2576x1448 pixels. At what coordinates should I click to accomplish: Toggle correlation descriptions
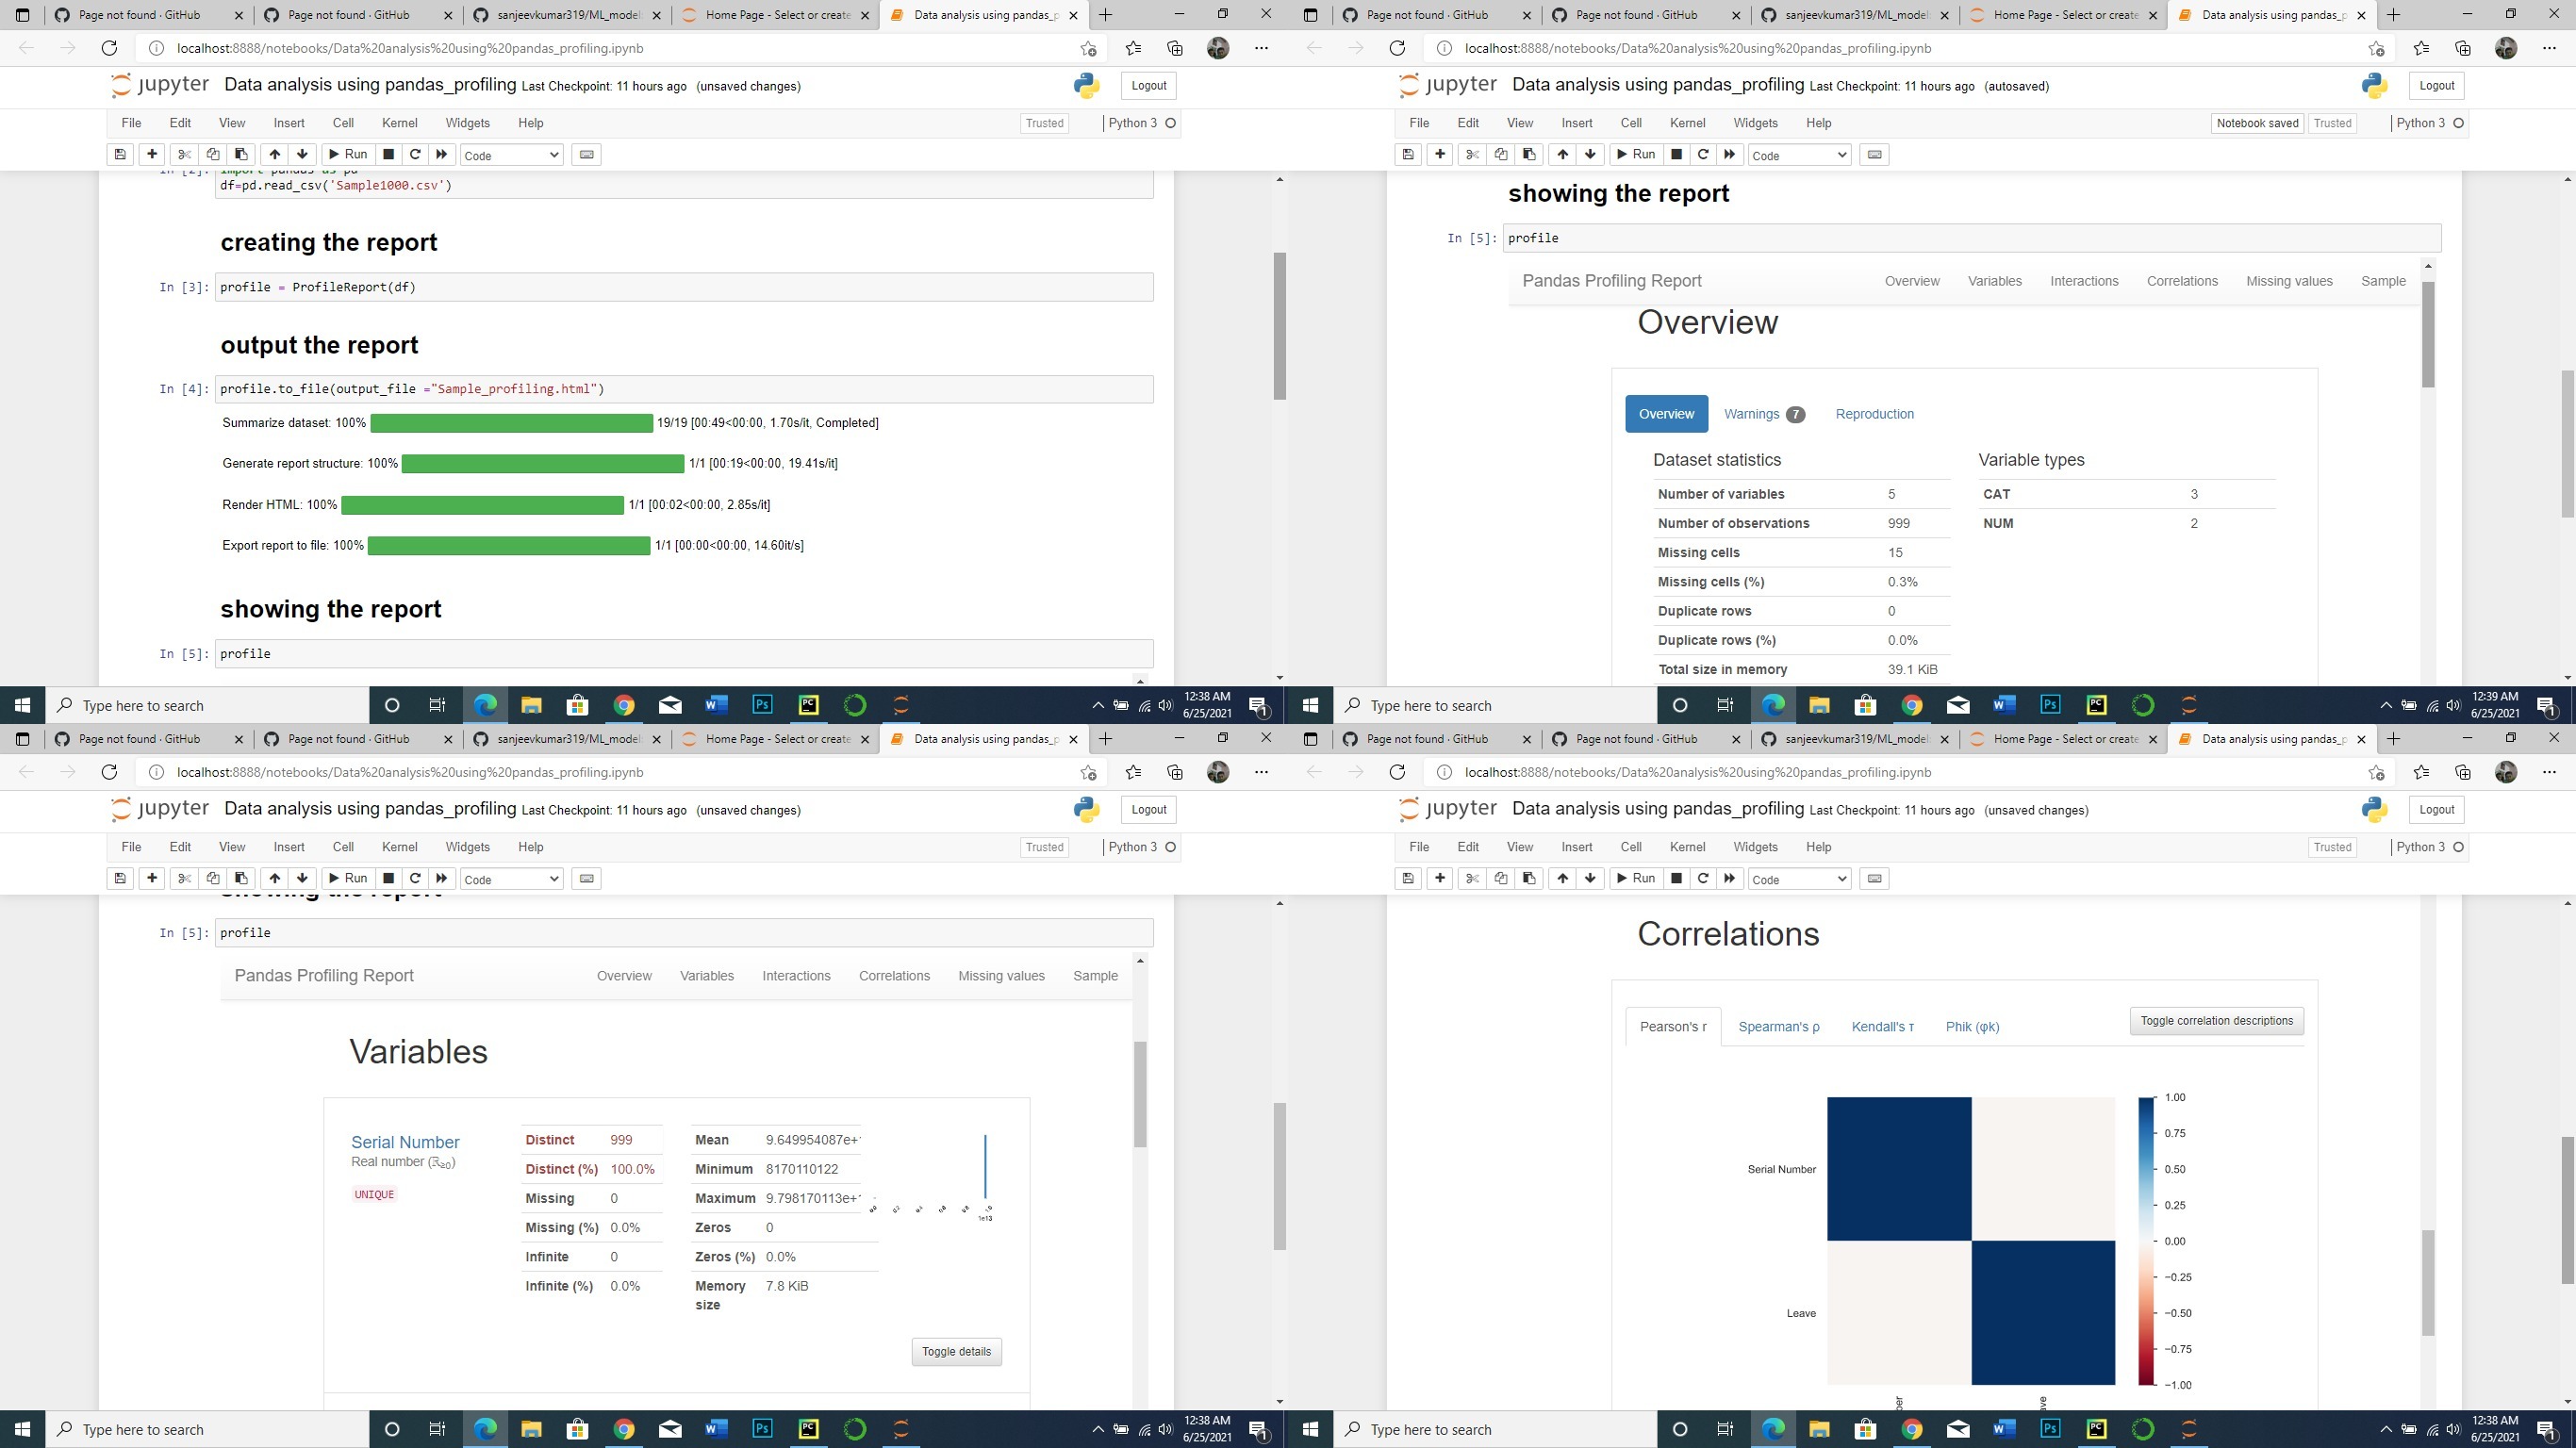click(2216, 1020)
